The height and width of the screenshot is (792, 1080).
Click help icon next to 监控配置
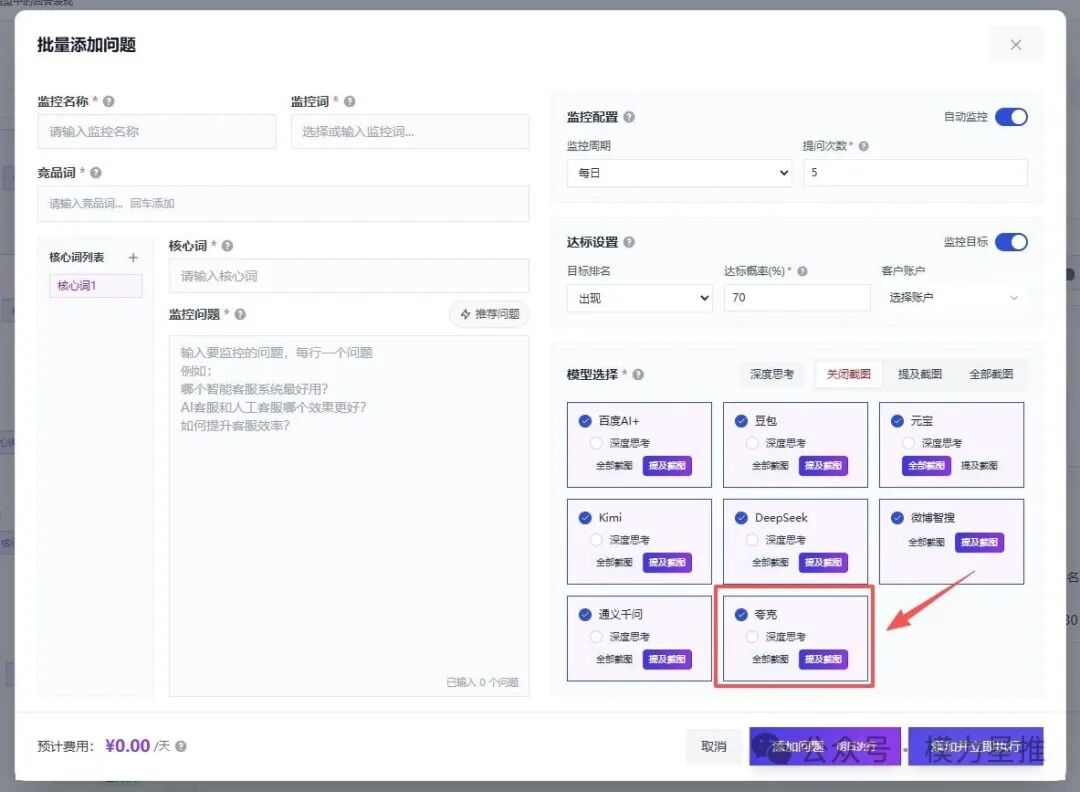point(629,117)
